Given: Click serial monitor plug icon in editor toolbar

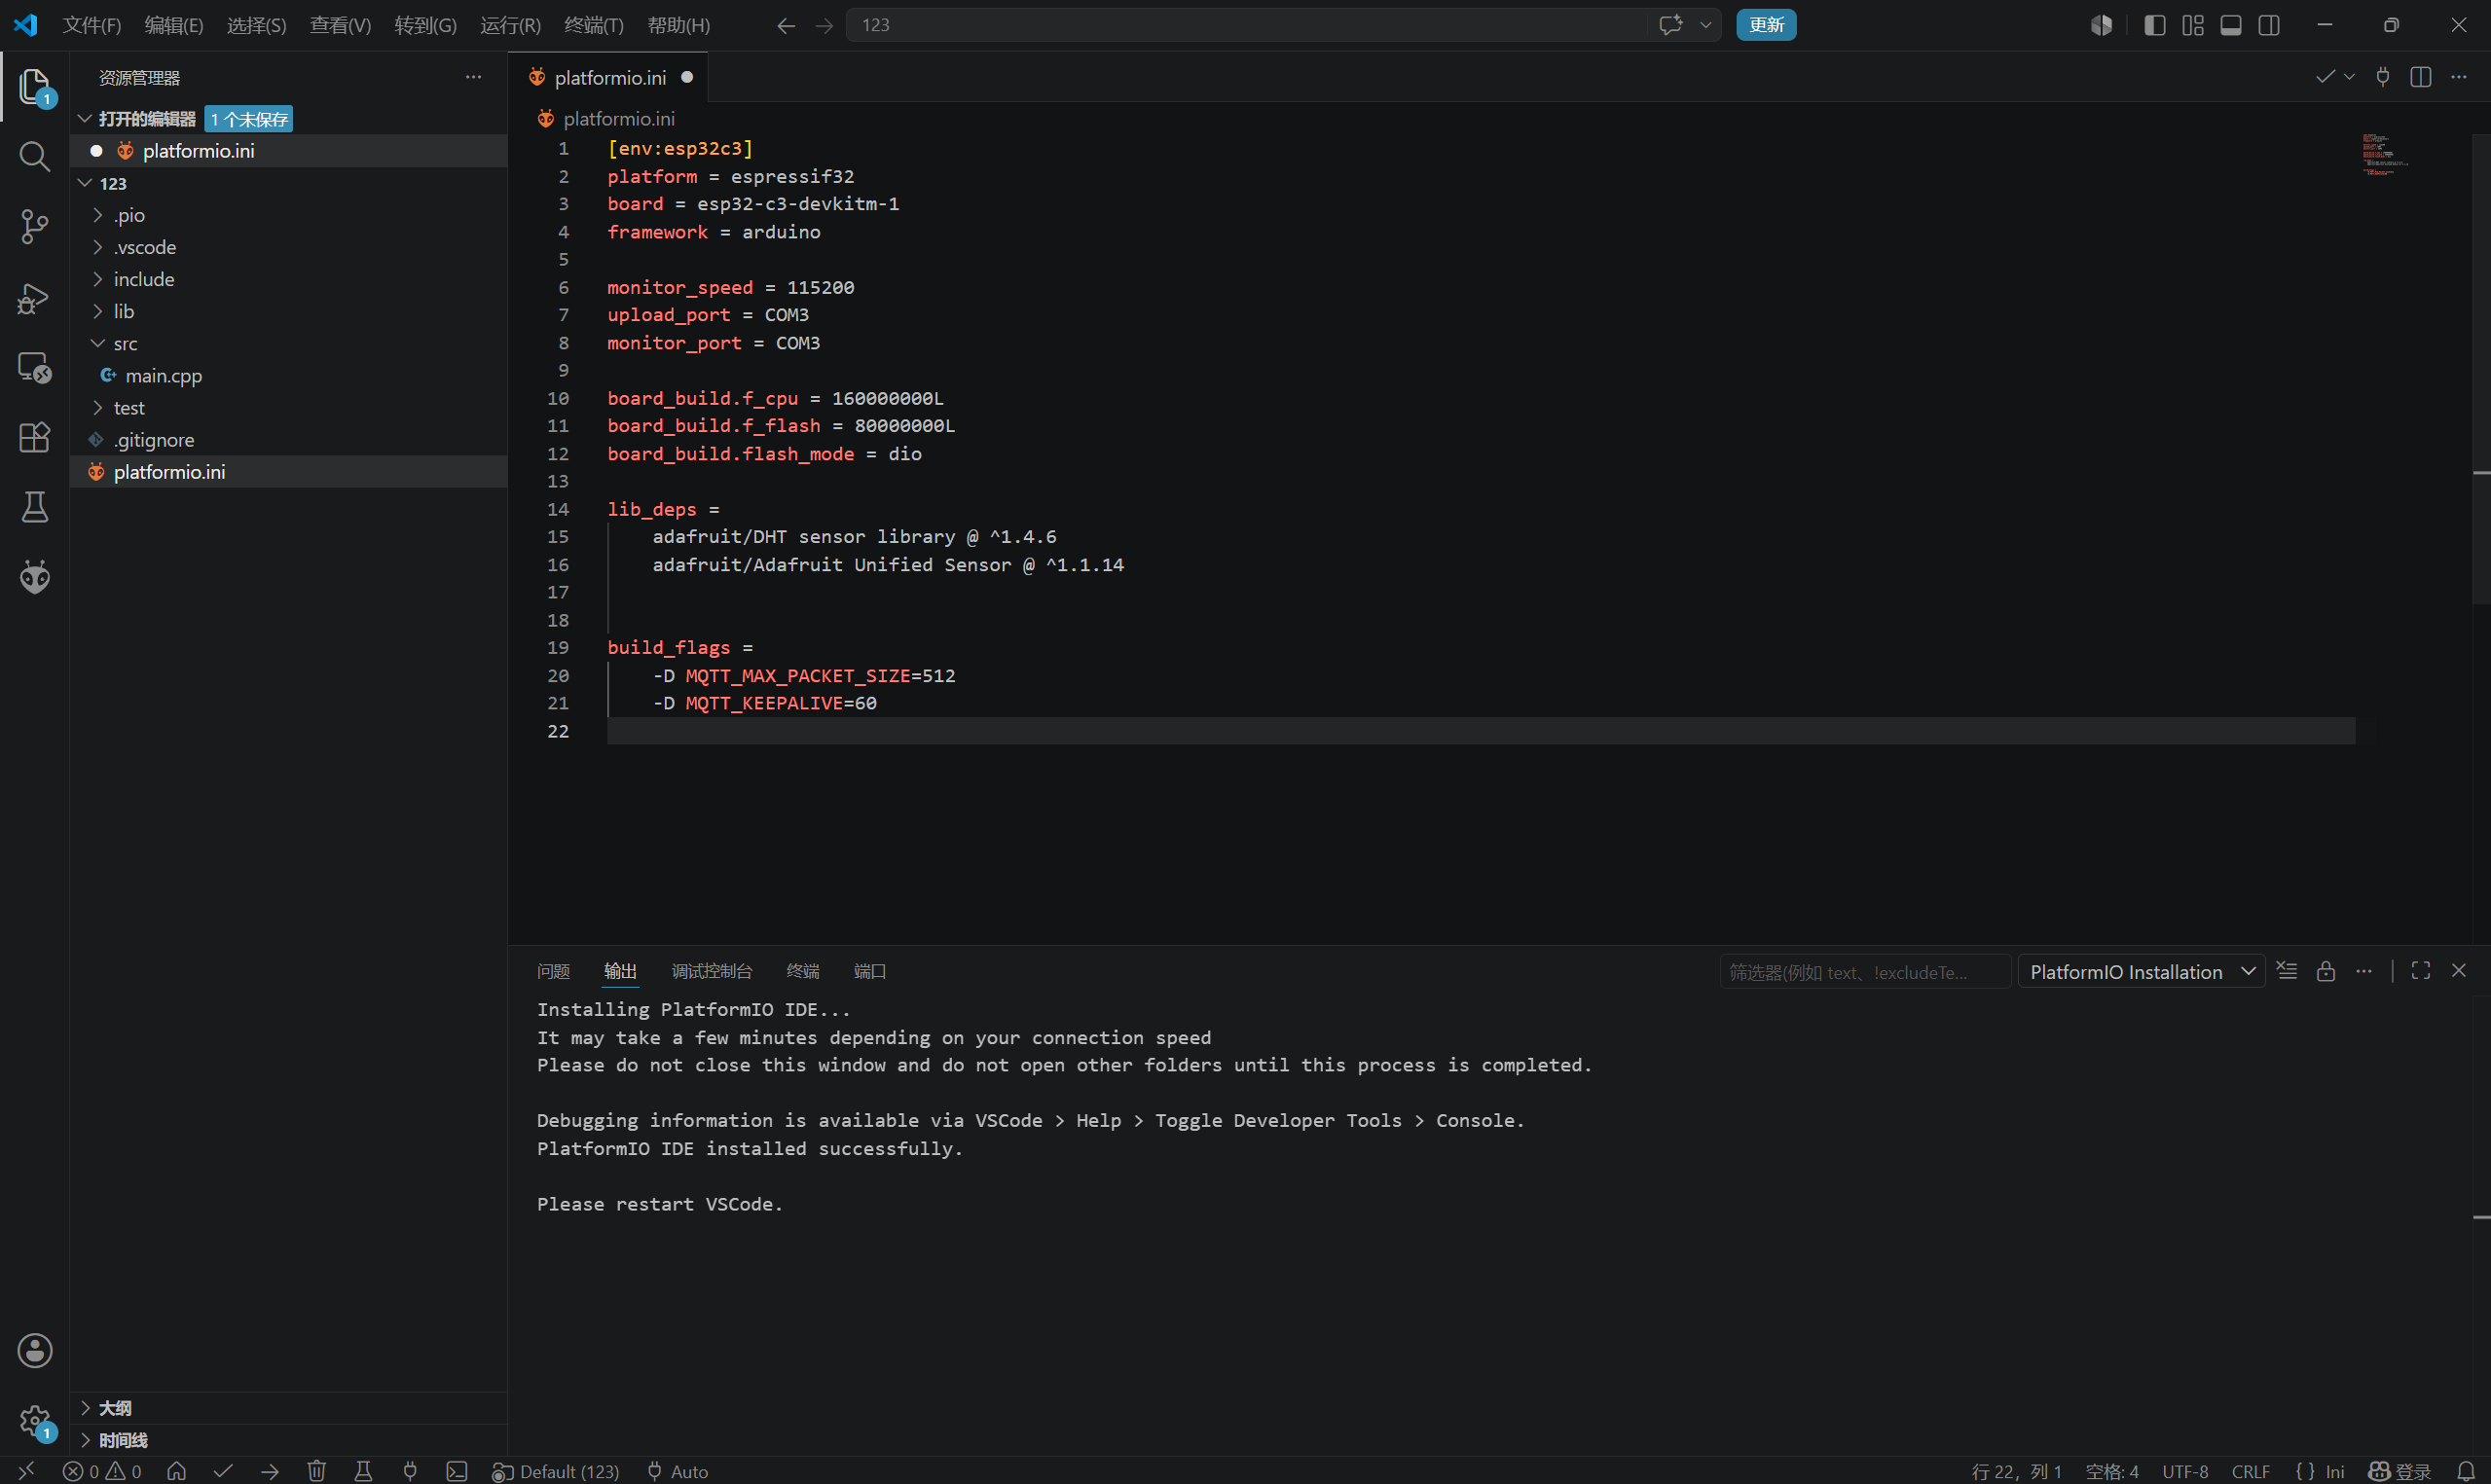Looking at the screenshot, I should click(2383, 77).
